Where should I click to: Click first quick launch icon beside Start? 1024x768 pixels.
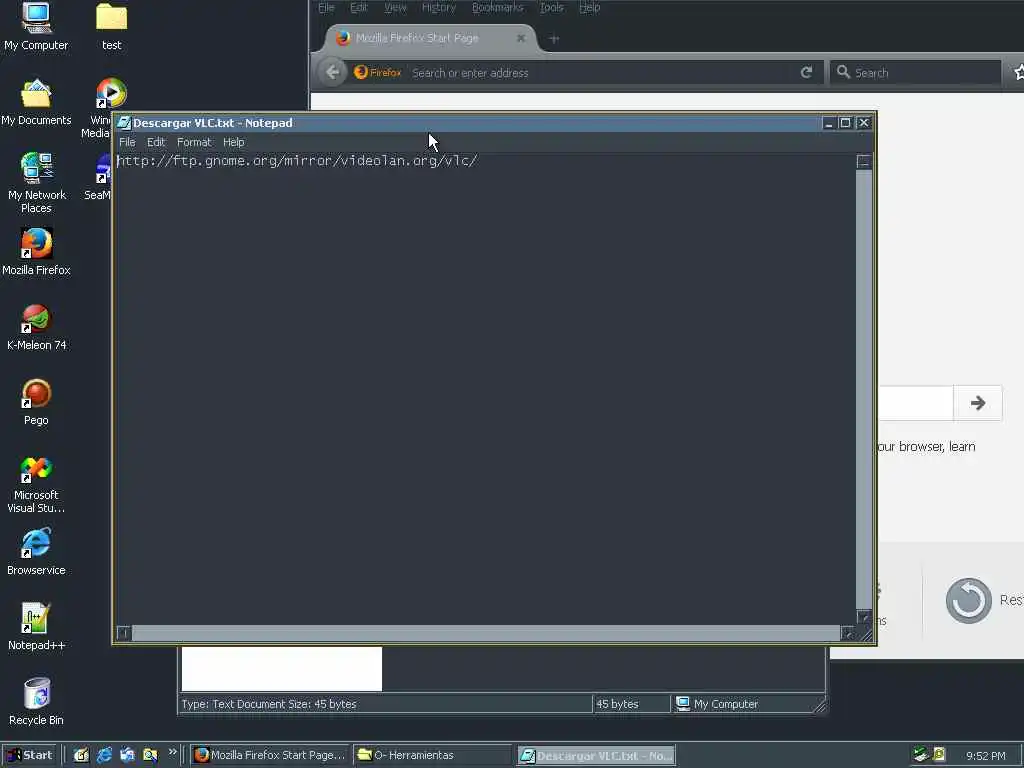click(x=81, y=755)
